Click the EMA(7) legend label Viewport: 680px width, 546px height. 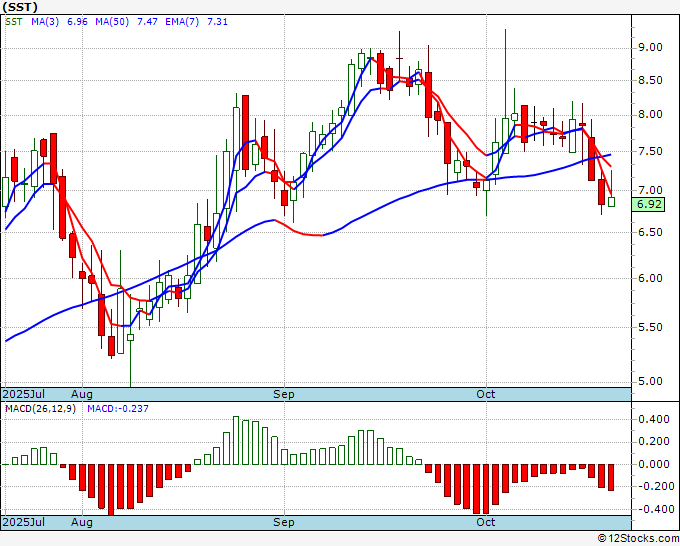pyautogui.click(x=182, y=22)
